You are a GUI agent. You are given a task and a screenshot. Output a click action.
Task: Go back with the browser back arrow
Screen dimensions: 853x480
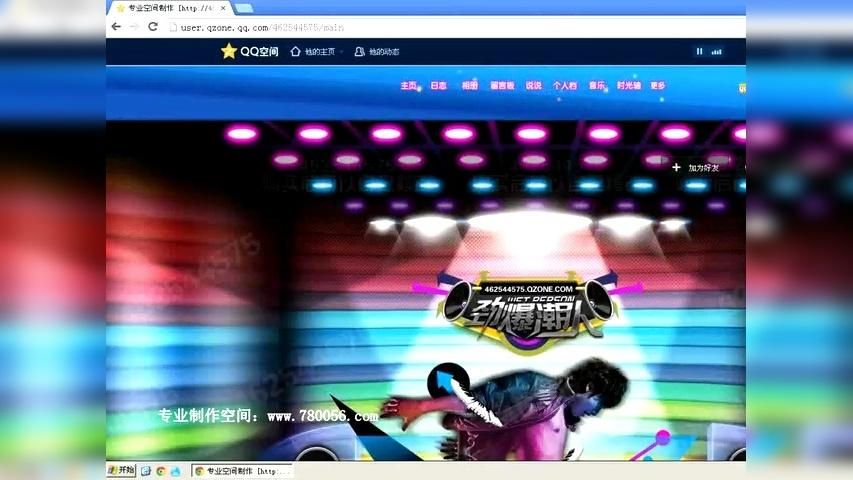[x=116, y=26]
